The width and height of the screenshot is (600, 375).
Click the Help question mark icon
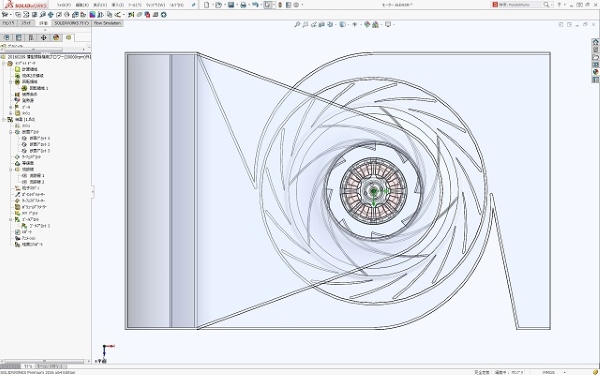coord(559,5)
